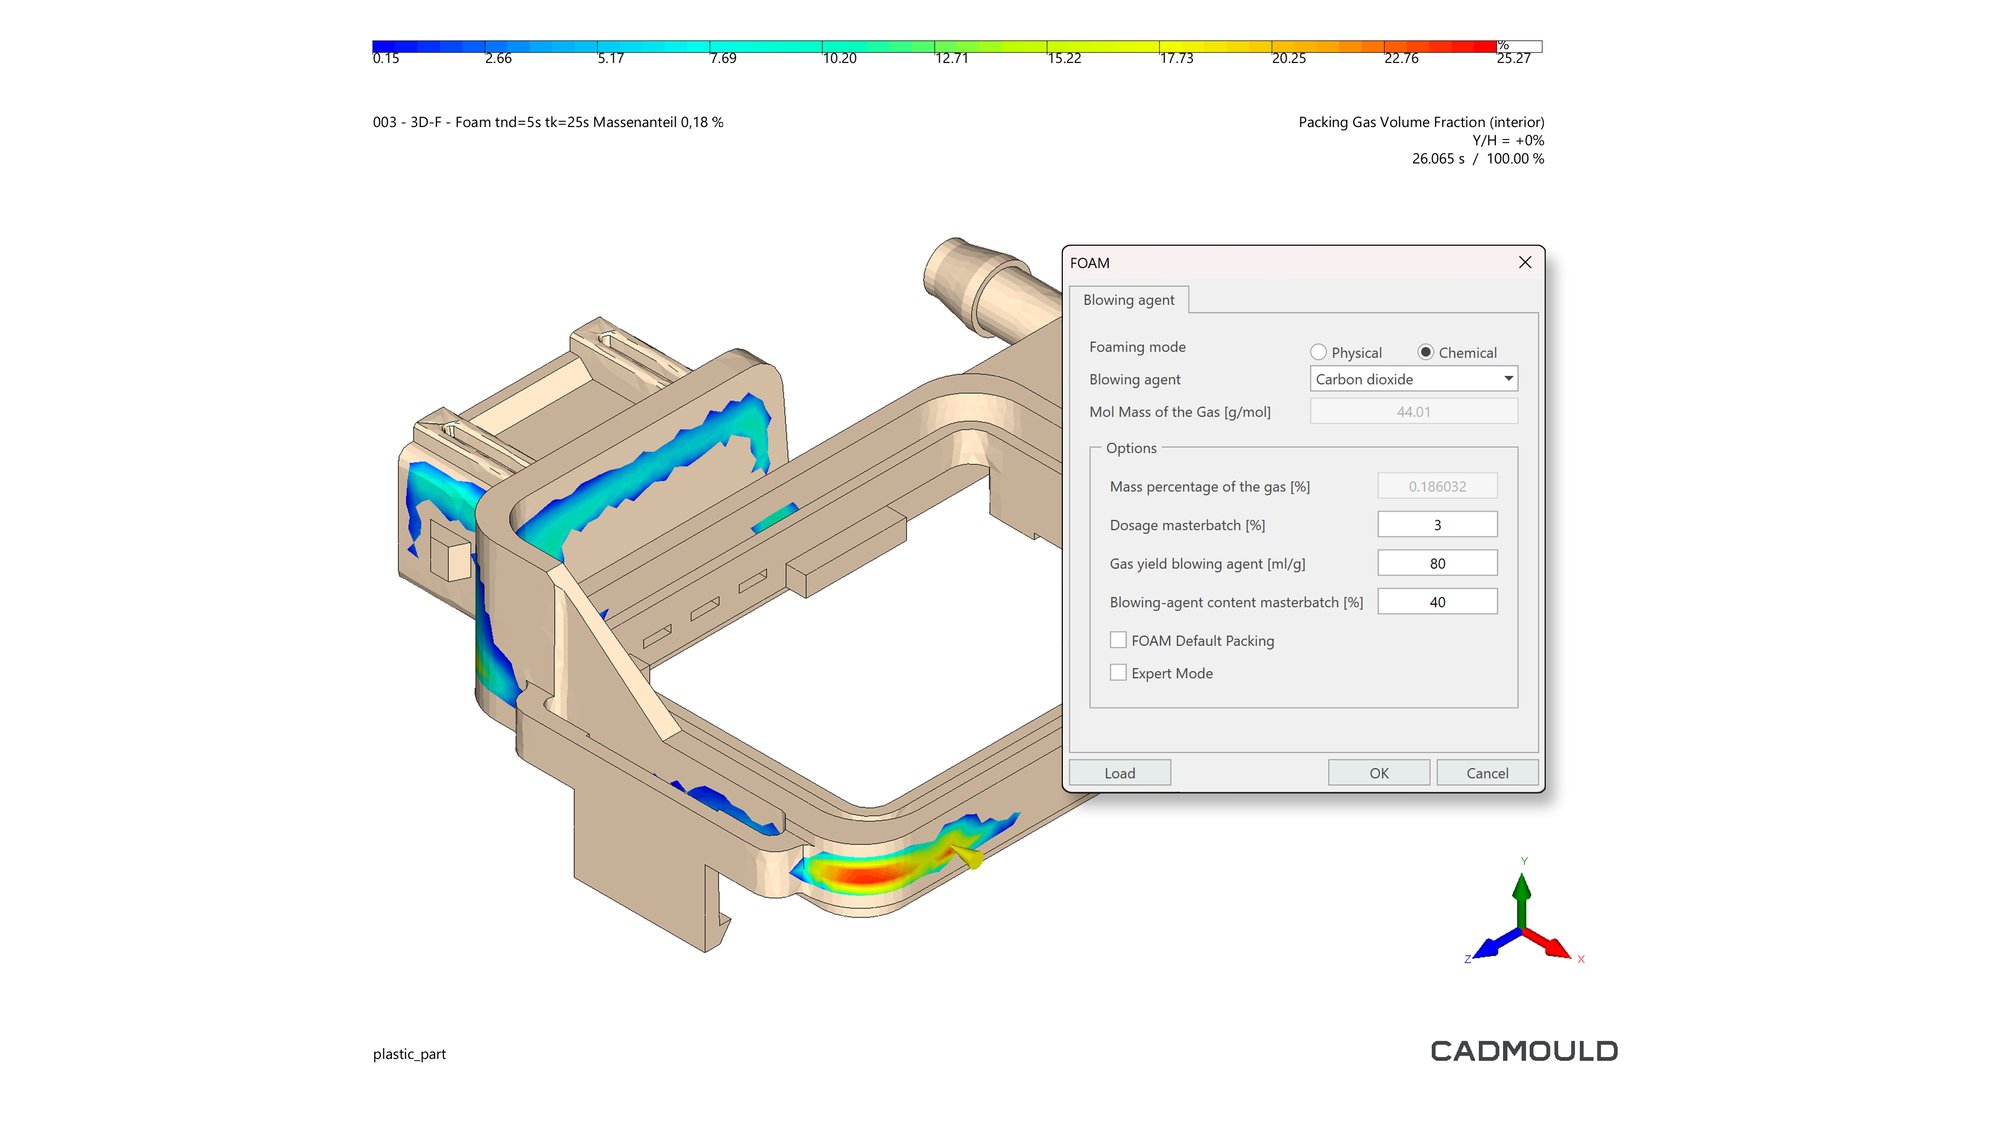Select the Physical foaming mode
Screen dimensions: 2000x1124
(x=1319, y=352)
